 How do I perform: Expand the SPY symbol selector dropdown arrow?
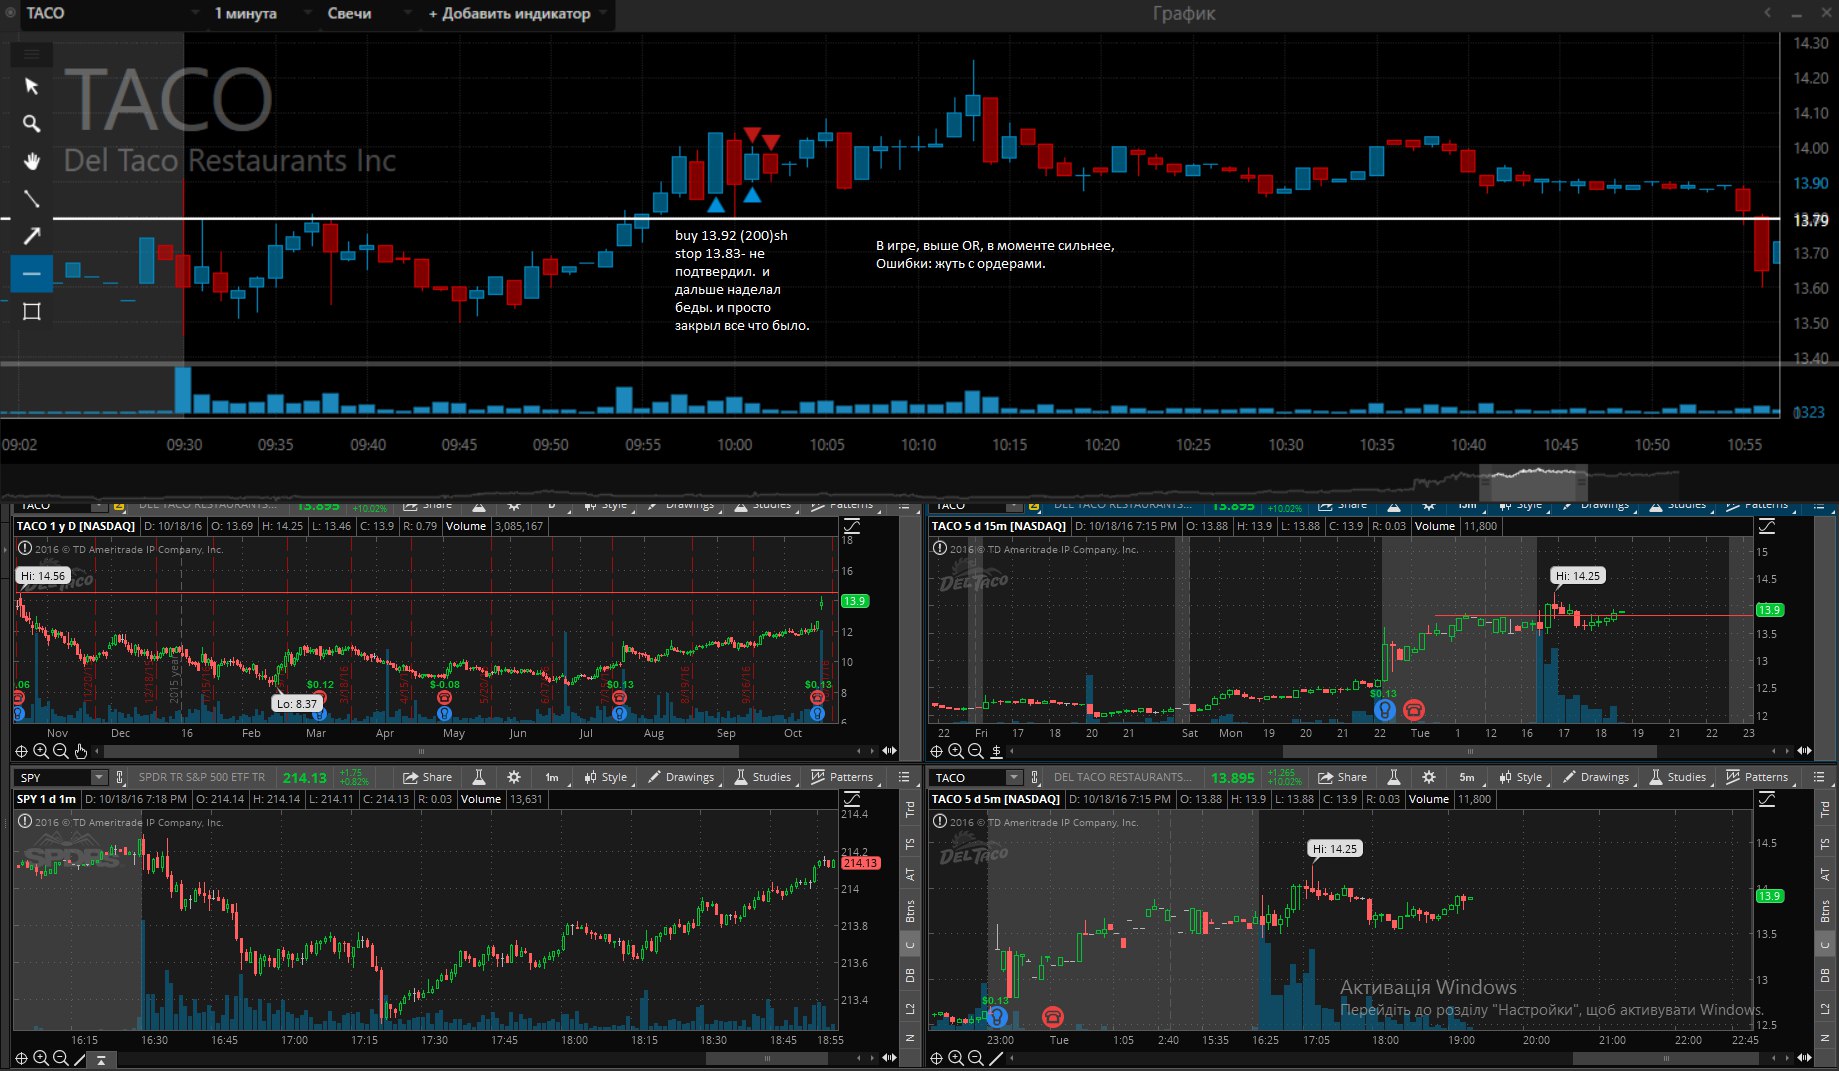coord(98,777)
